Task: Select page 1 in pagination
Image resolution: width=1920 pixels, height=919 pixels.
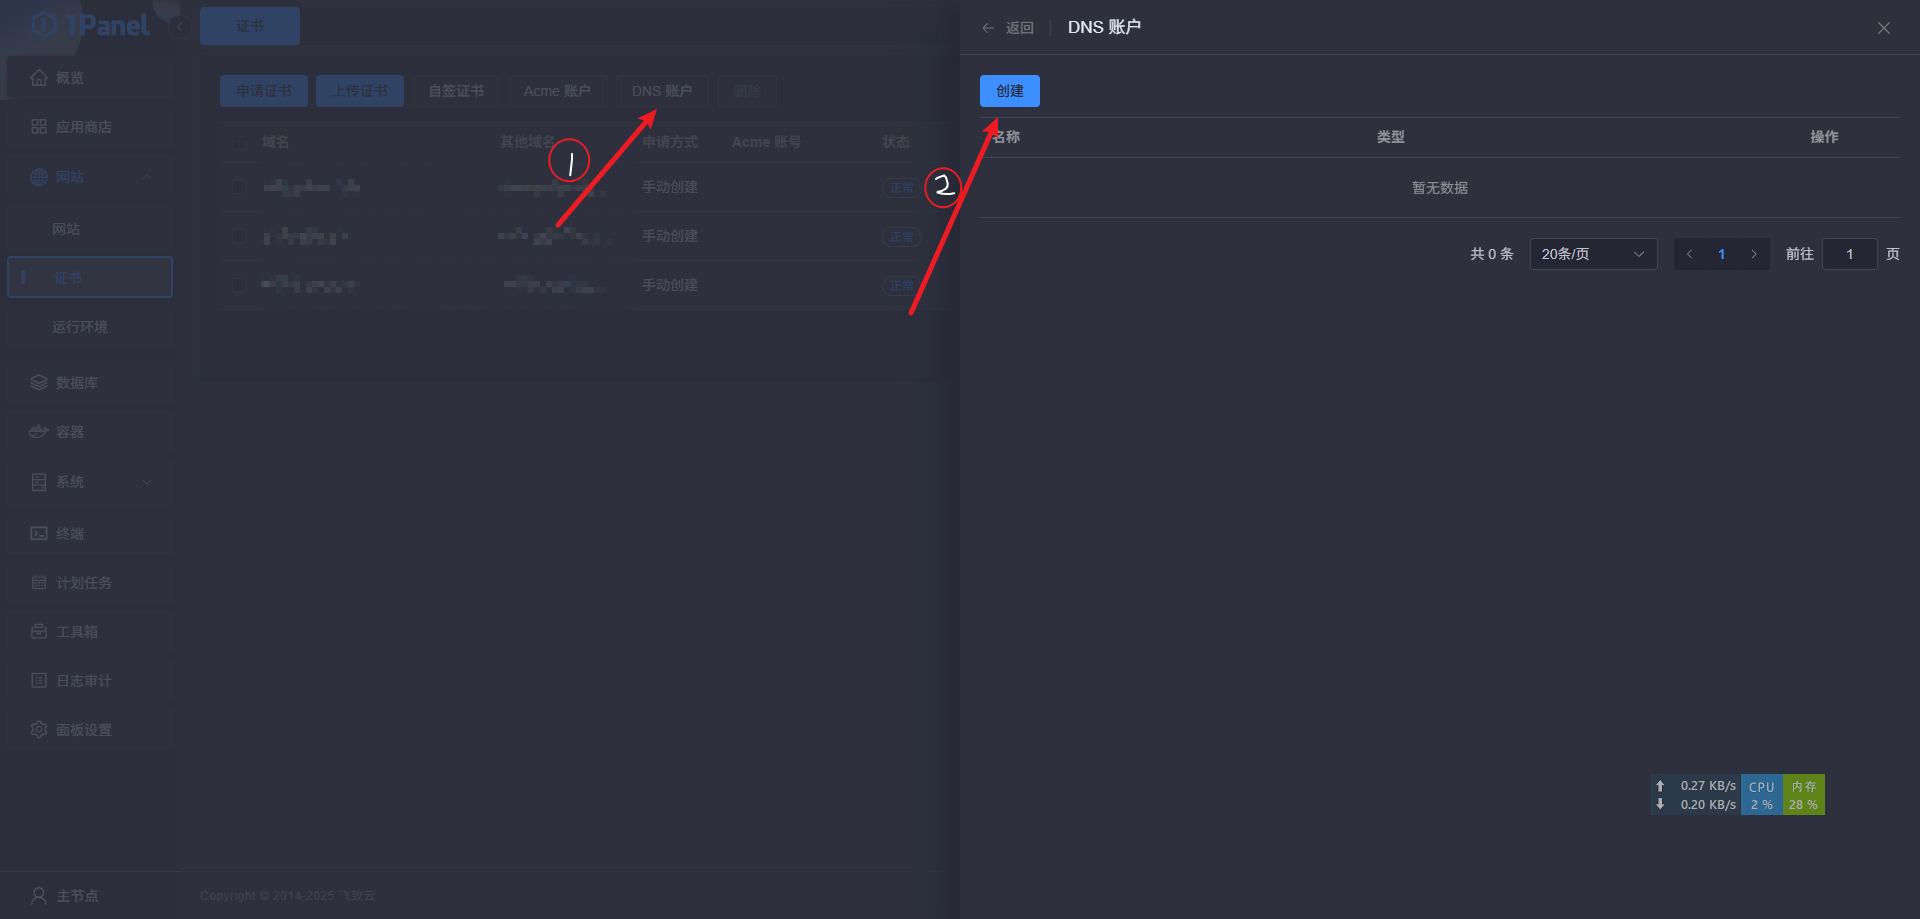Action: click(x=1721, y=254)
